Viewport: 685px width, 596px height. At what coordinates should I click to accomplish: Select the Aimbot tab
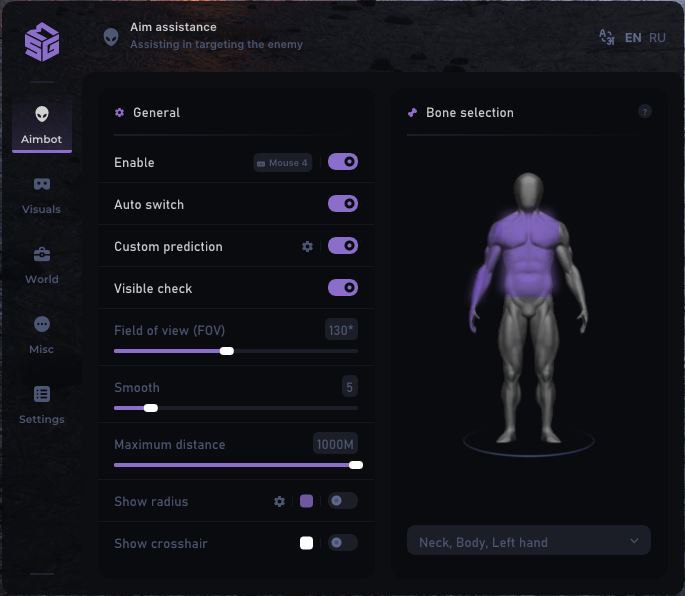(42, 125)
